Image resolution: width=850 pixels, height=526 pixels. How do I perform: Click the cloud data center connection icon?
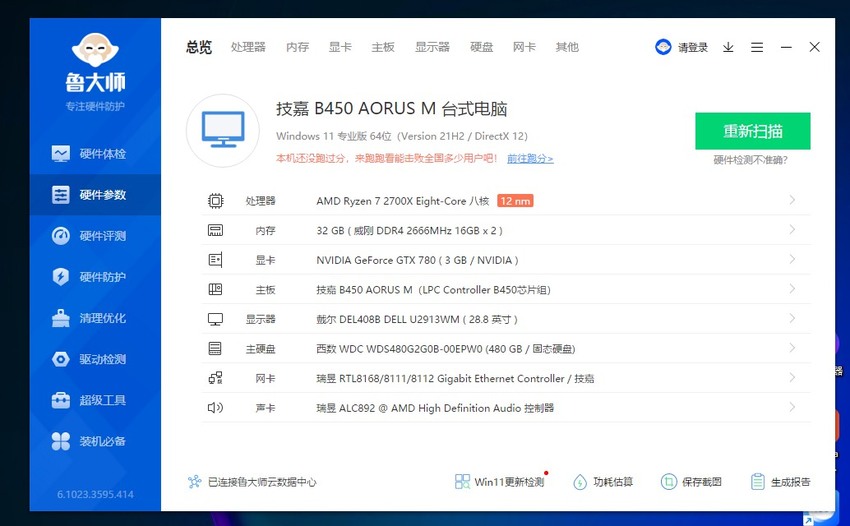[195, 482]
